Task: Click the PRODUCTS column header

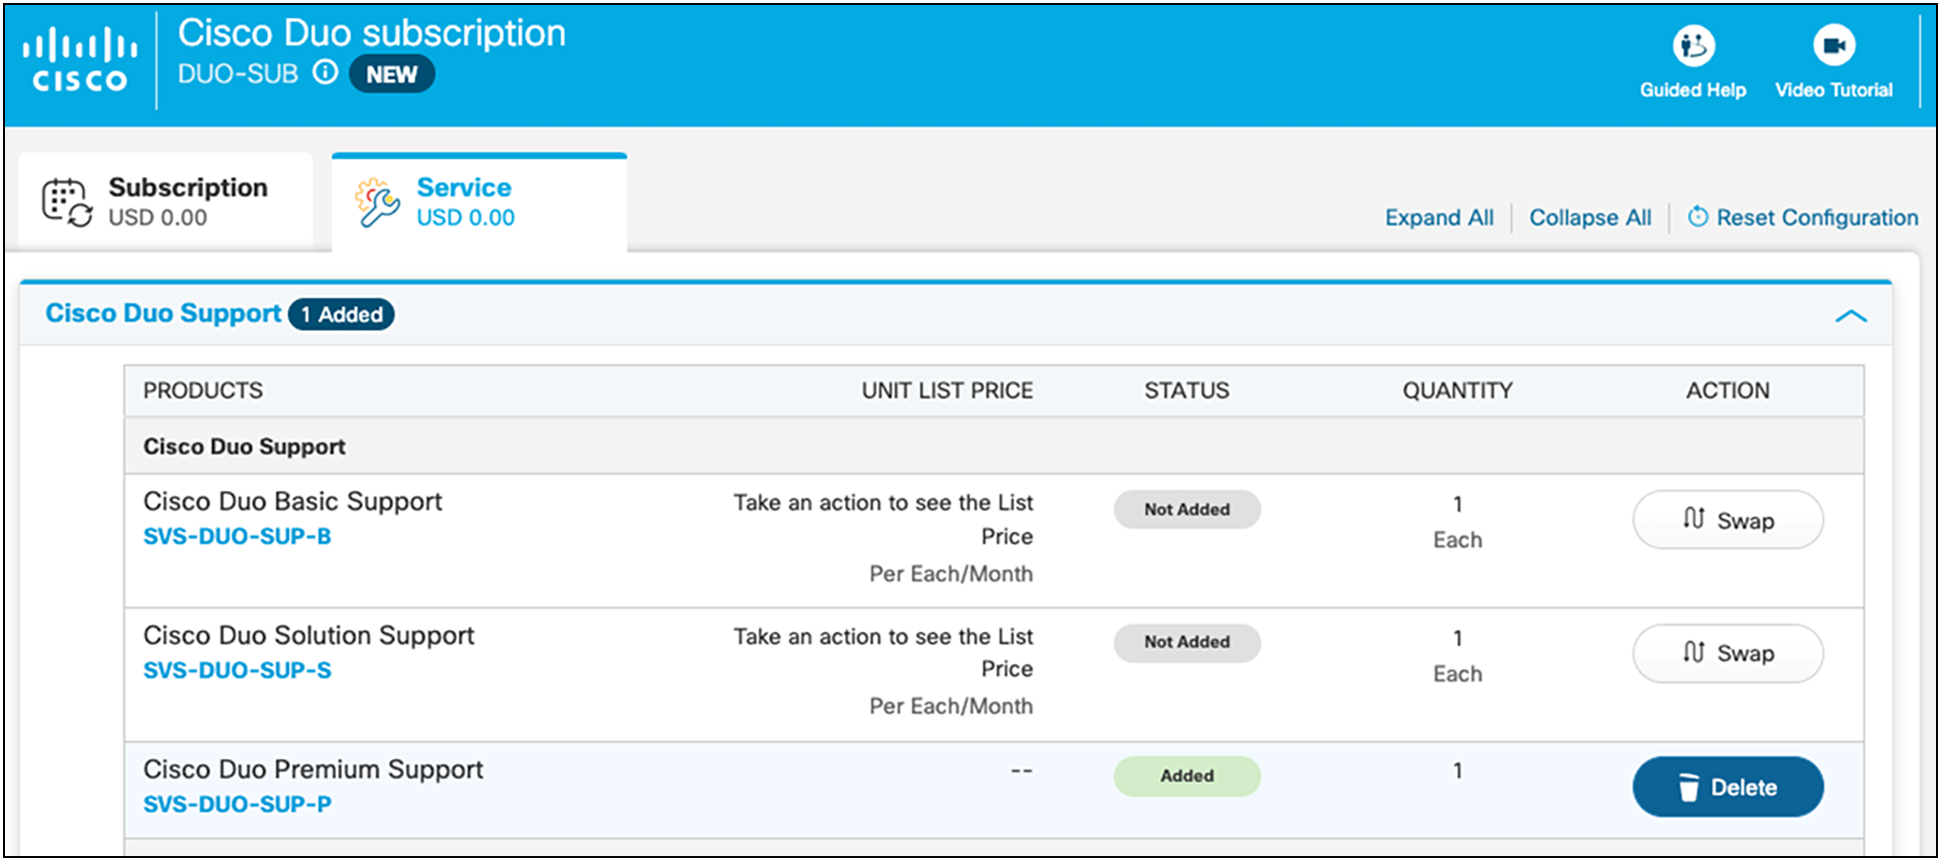Action: click(203, 390)
